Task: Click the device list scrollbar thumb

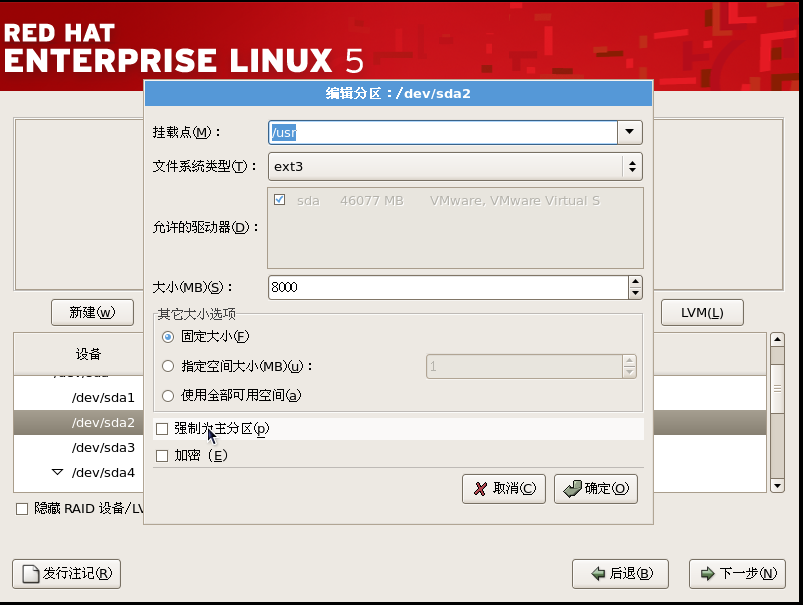Action: (777, 388)
